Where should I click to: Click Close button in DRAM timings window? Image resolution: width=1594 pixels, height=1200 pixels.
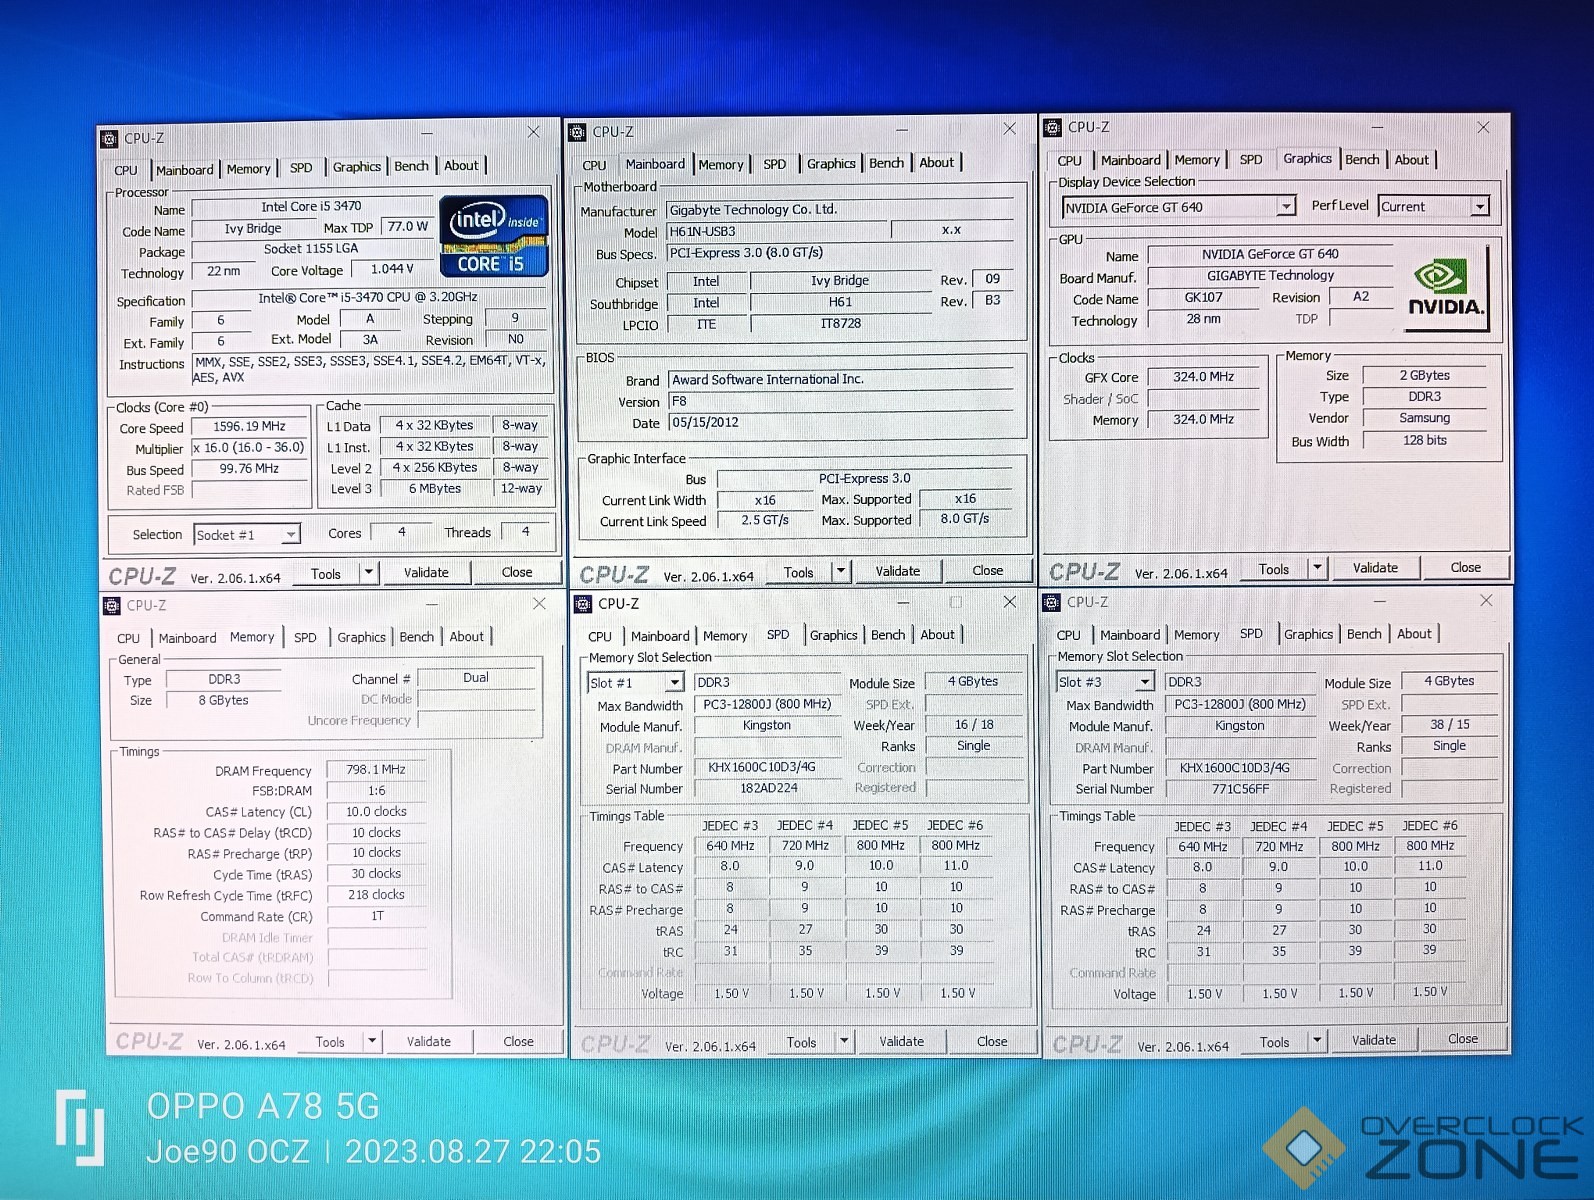coord(518,1041)
